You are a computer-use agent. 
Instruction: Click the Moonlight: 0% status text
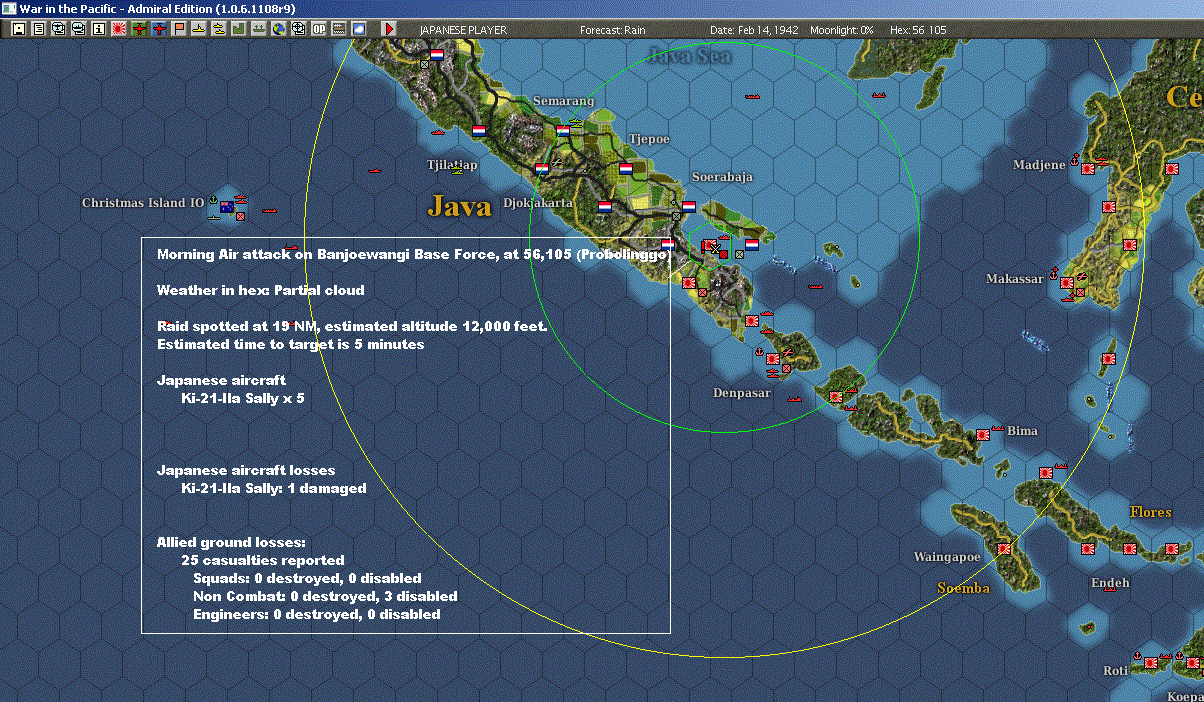coord(842,30)
